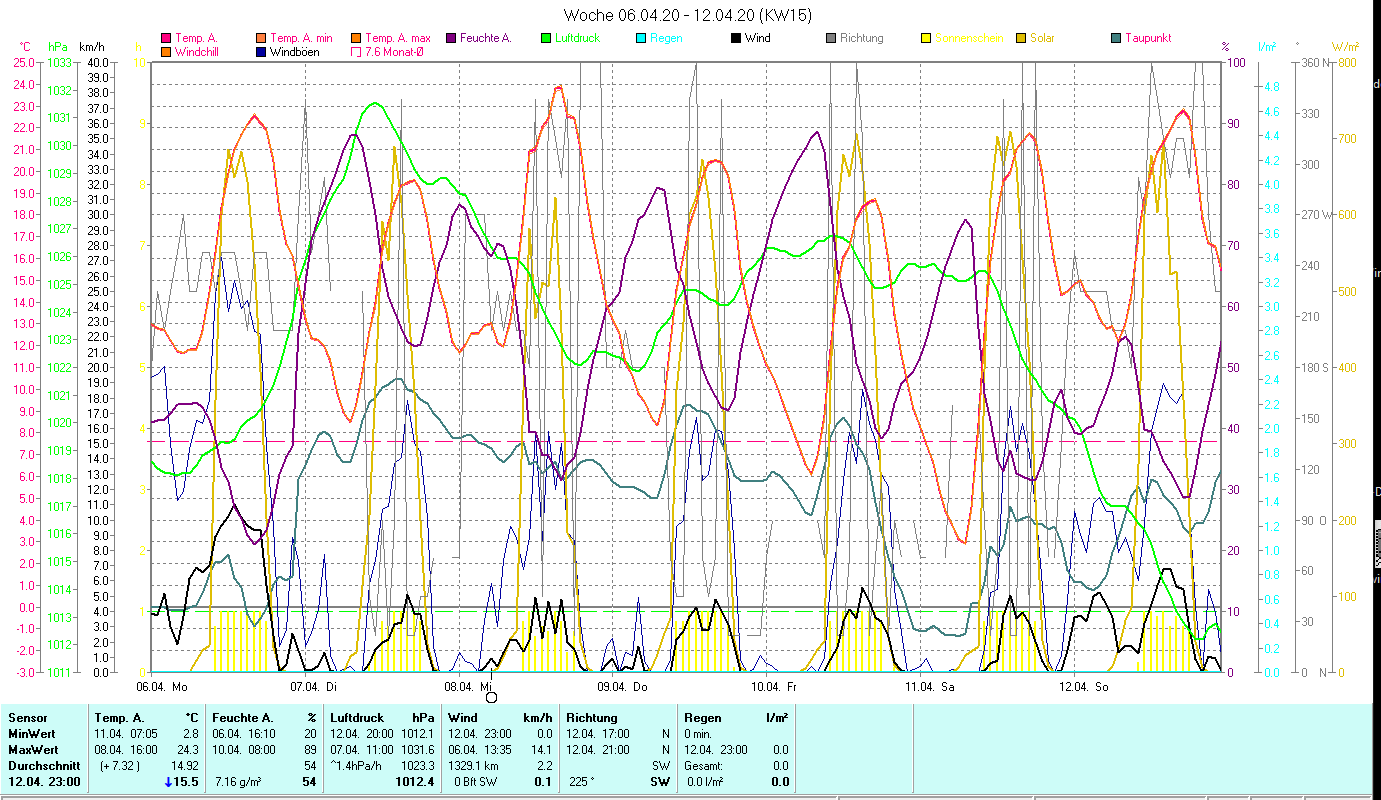Click the maximum pressure value 1031.6
This screenshot has height=800, width=1381.
417,750
